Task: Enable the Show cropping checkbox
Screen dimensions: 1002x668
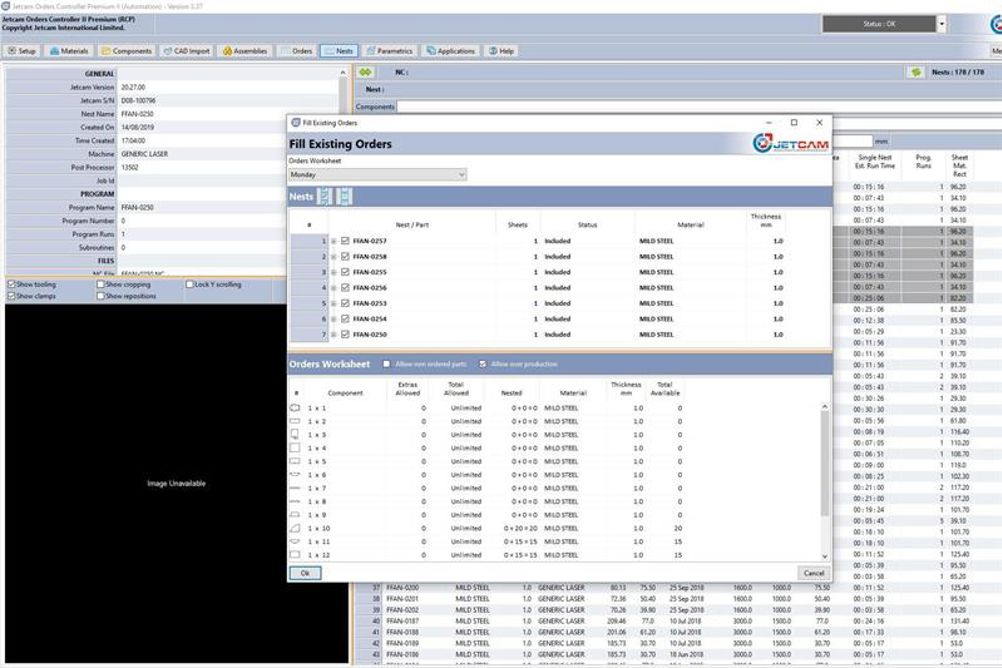Action: [x=100, y=284]
